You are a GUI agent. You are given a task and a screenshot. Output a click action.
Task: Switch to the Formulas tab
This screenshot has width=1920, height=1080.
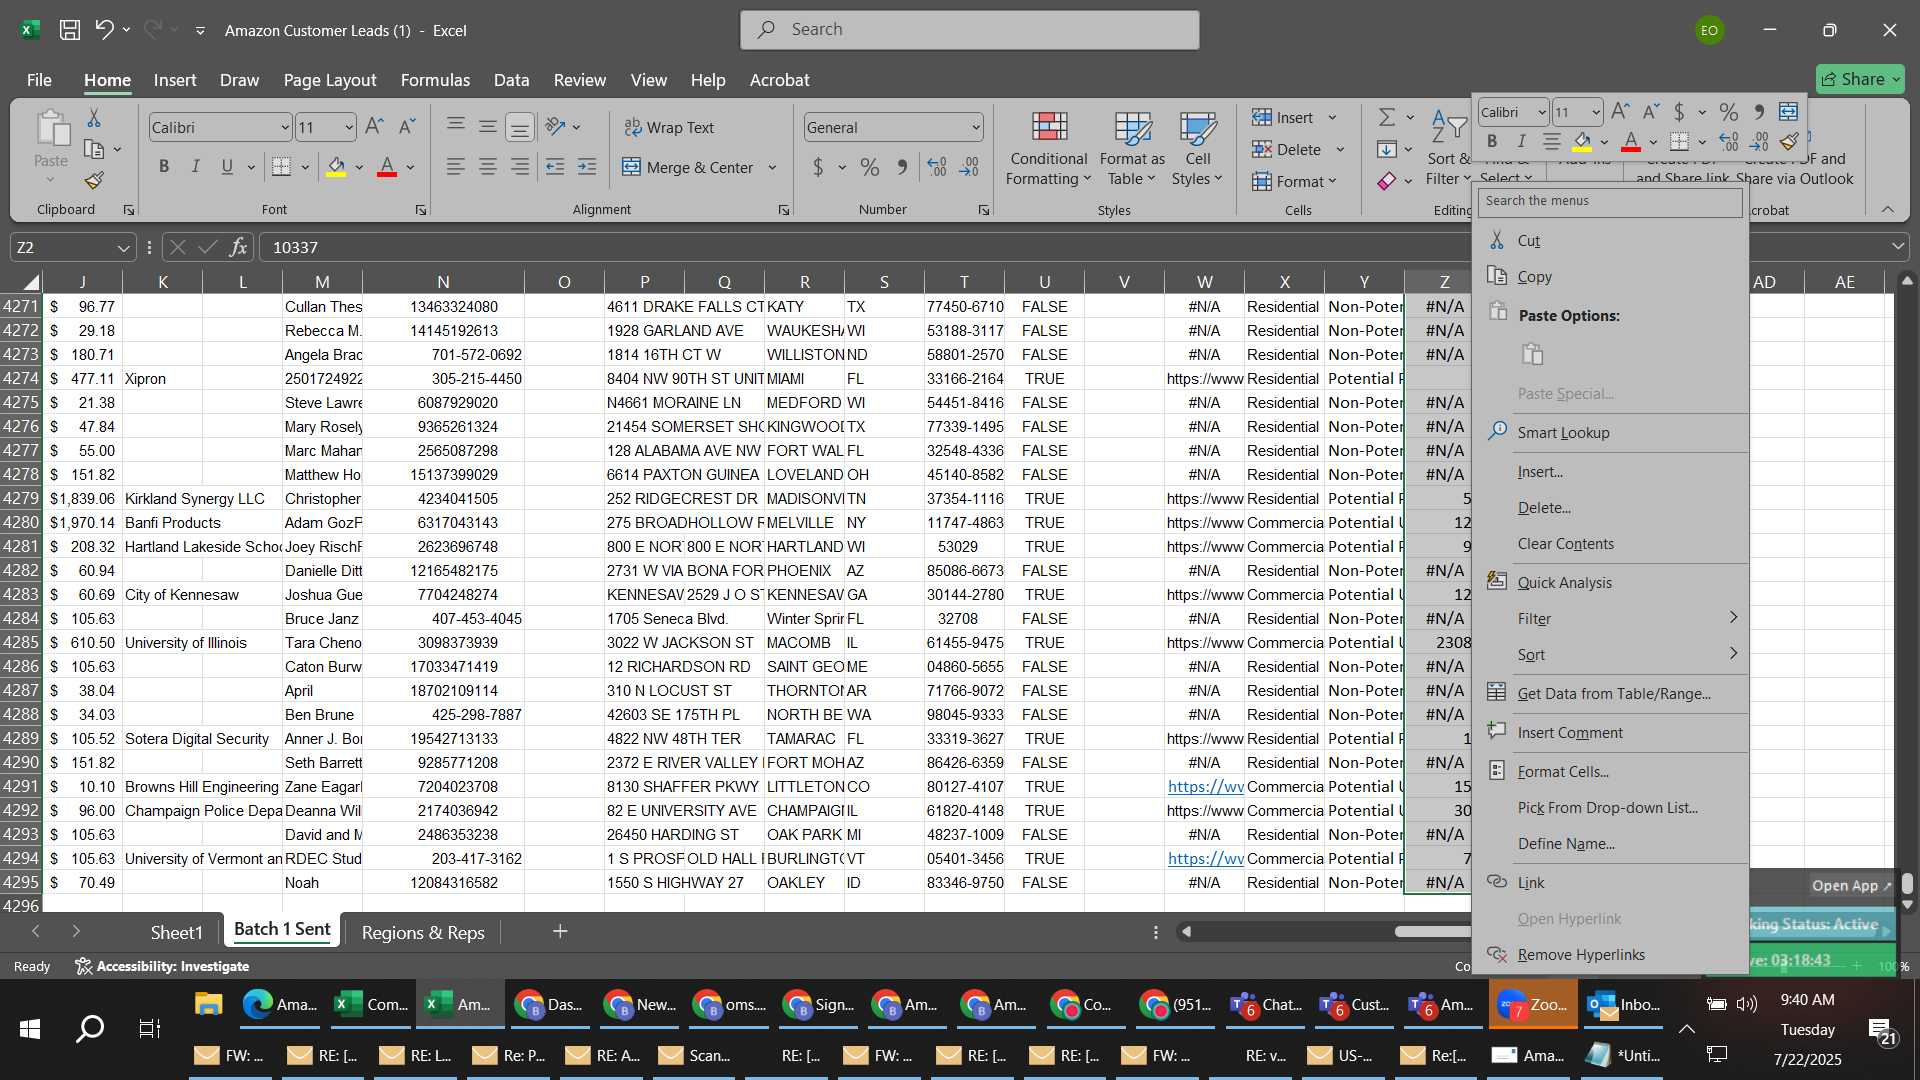[435, 80]
